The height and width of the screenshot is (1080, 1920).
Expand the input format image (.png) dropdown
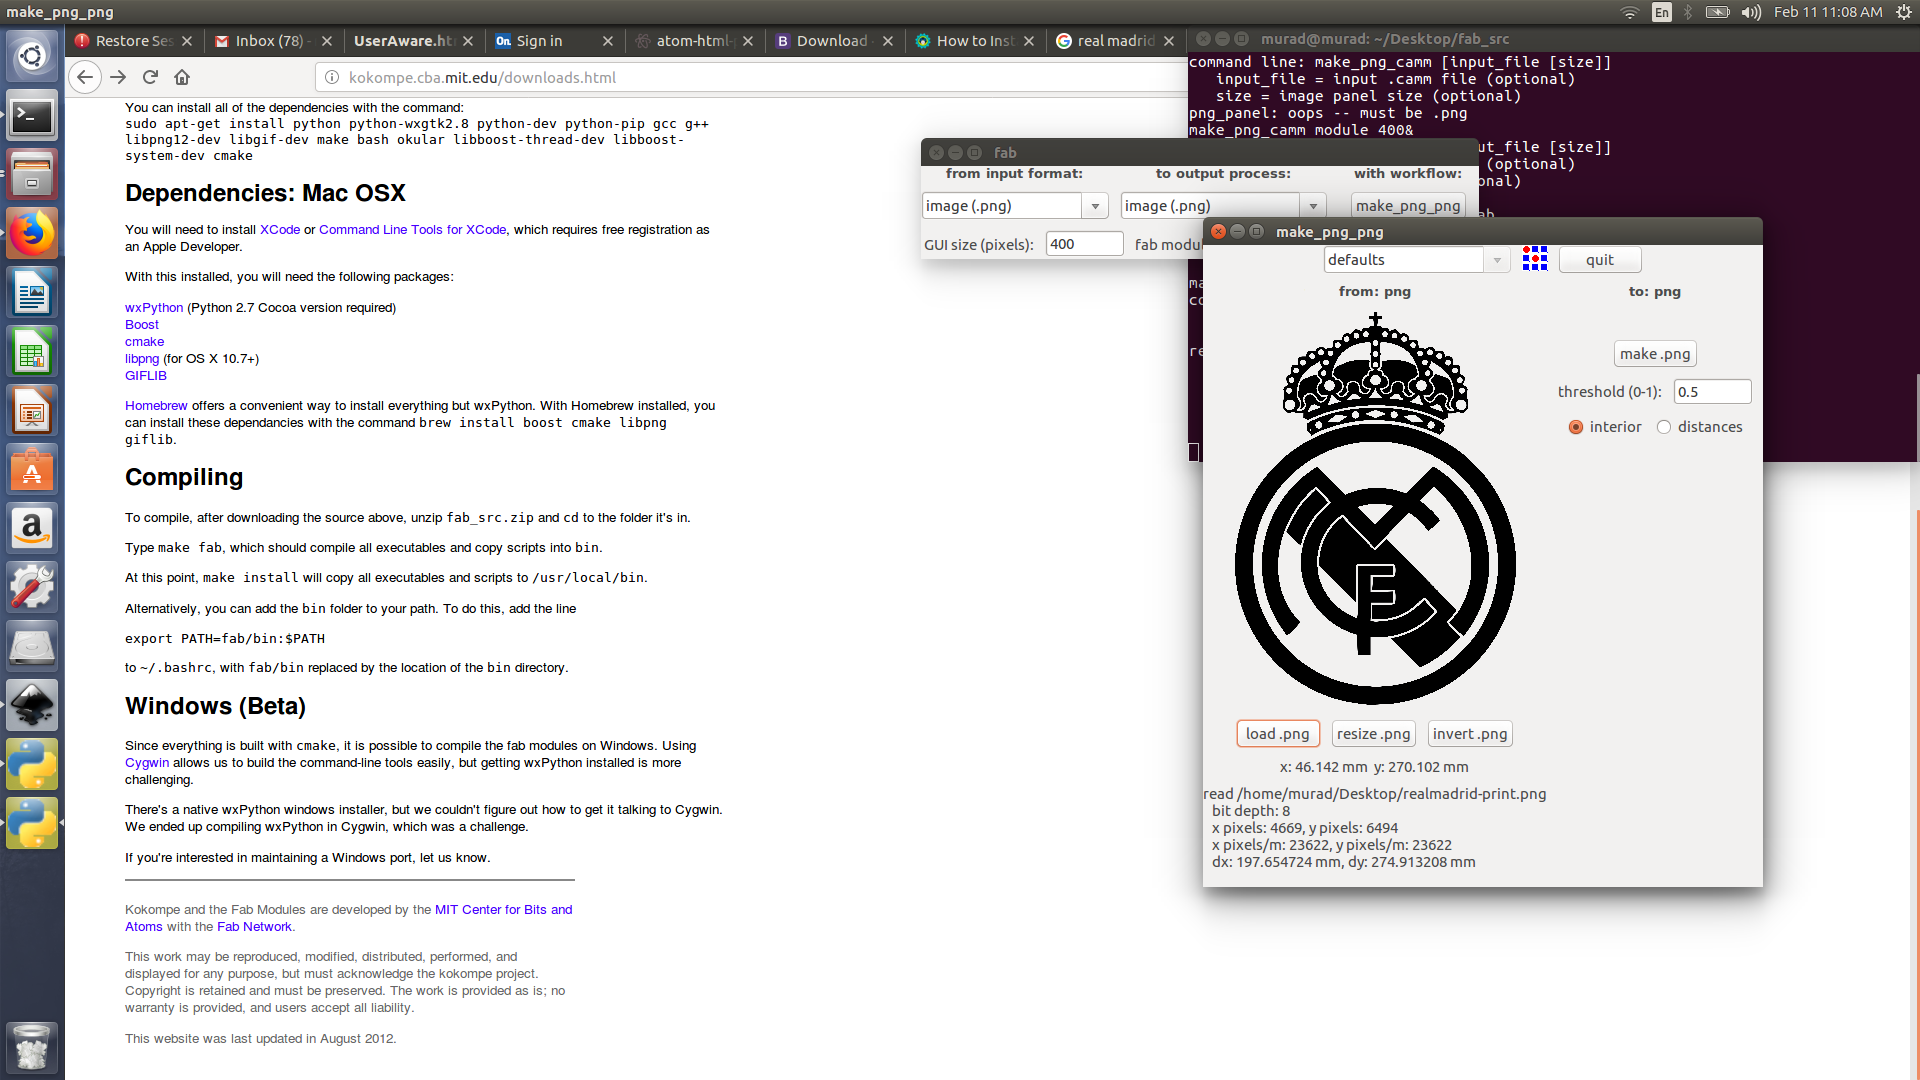[x=1095, y=206]
